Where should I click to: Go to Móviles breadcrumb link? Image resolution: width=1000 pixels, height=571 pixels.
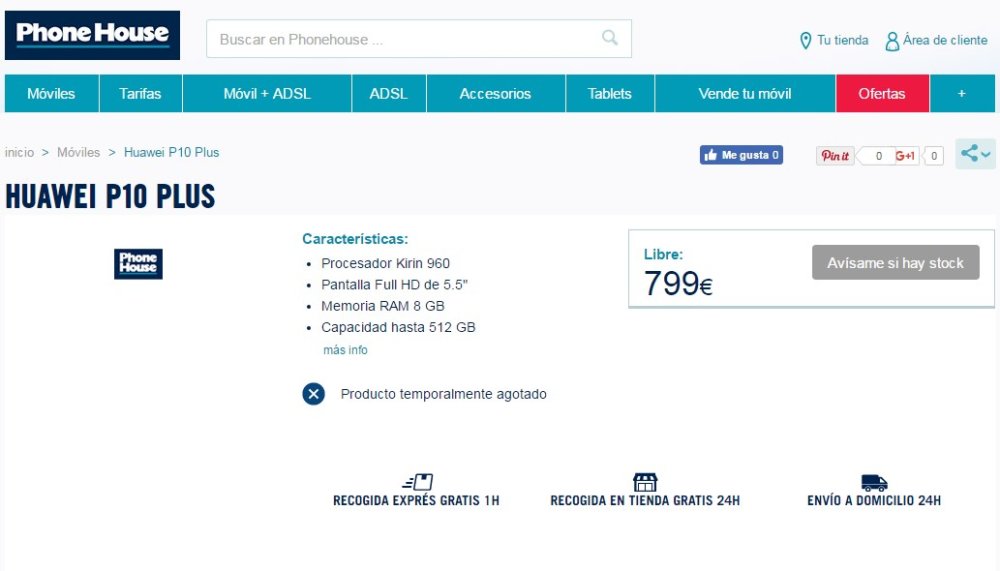tap(78, 152)
